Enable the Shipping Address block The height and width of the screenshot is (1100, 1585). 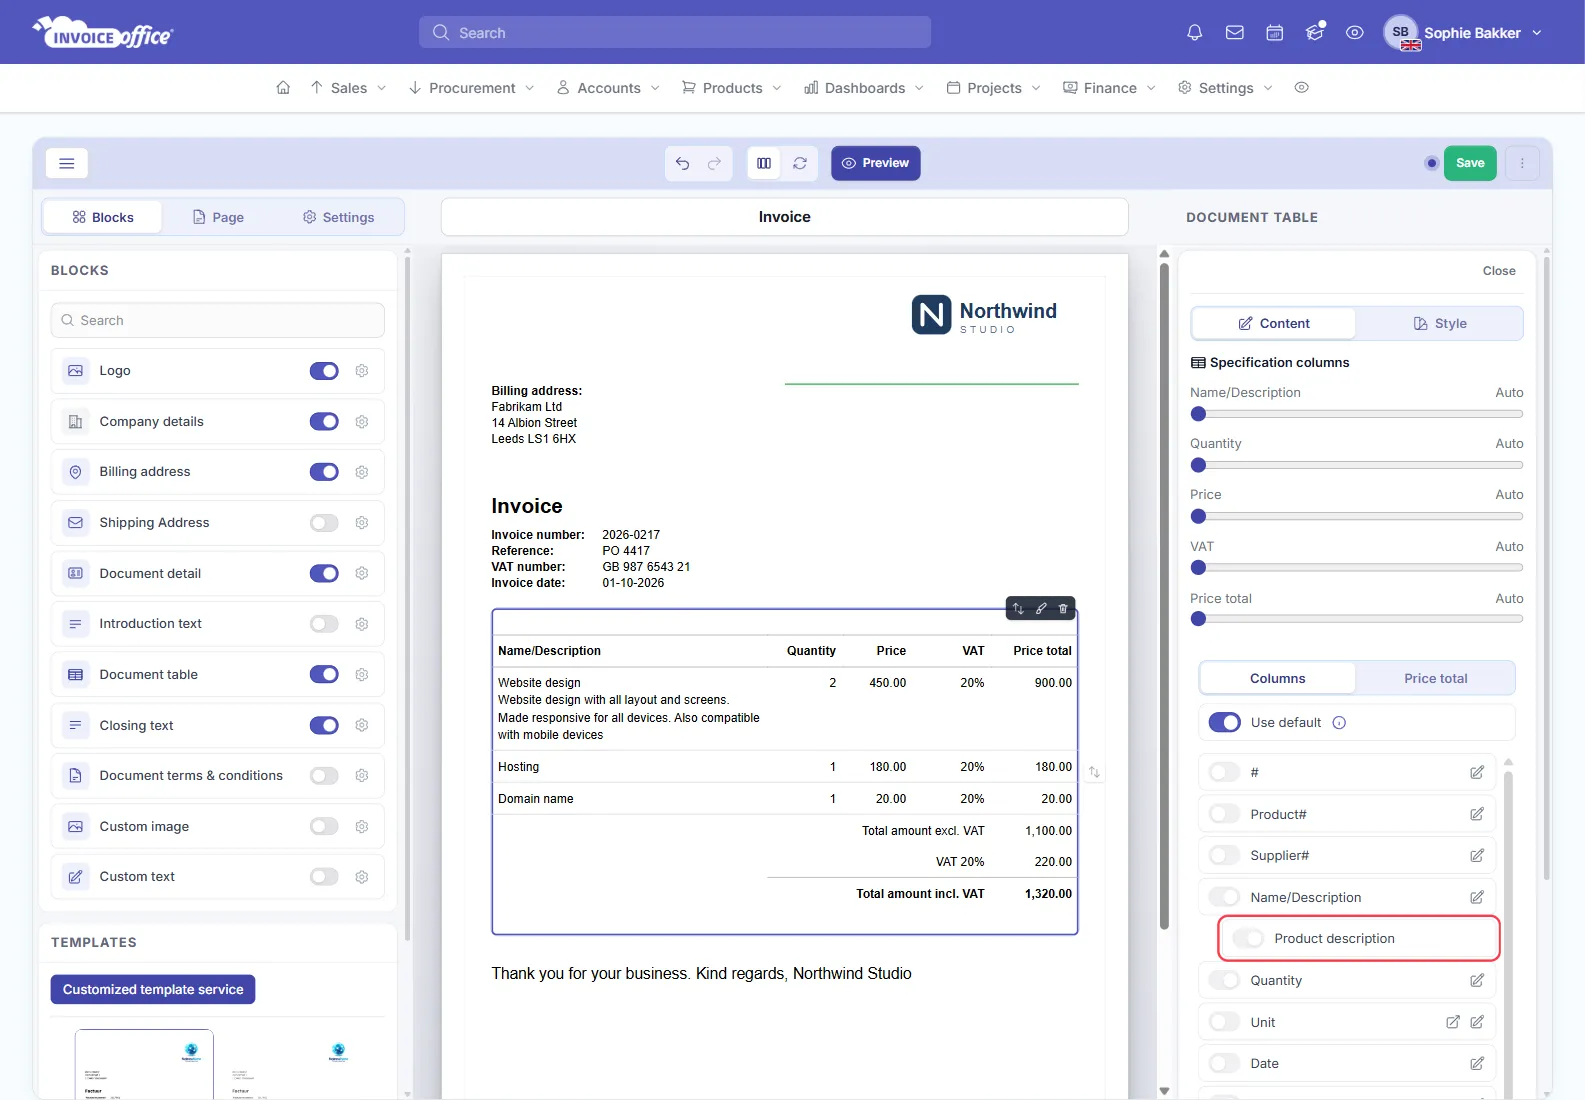point(324,523)
